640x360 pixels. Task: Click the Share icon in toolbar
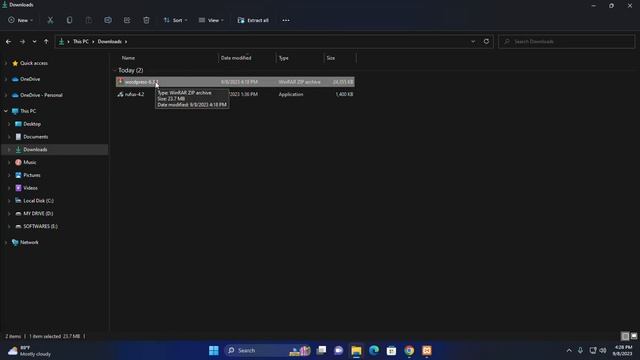(x=127, y=20)
